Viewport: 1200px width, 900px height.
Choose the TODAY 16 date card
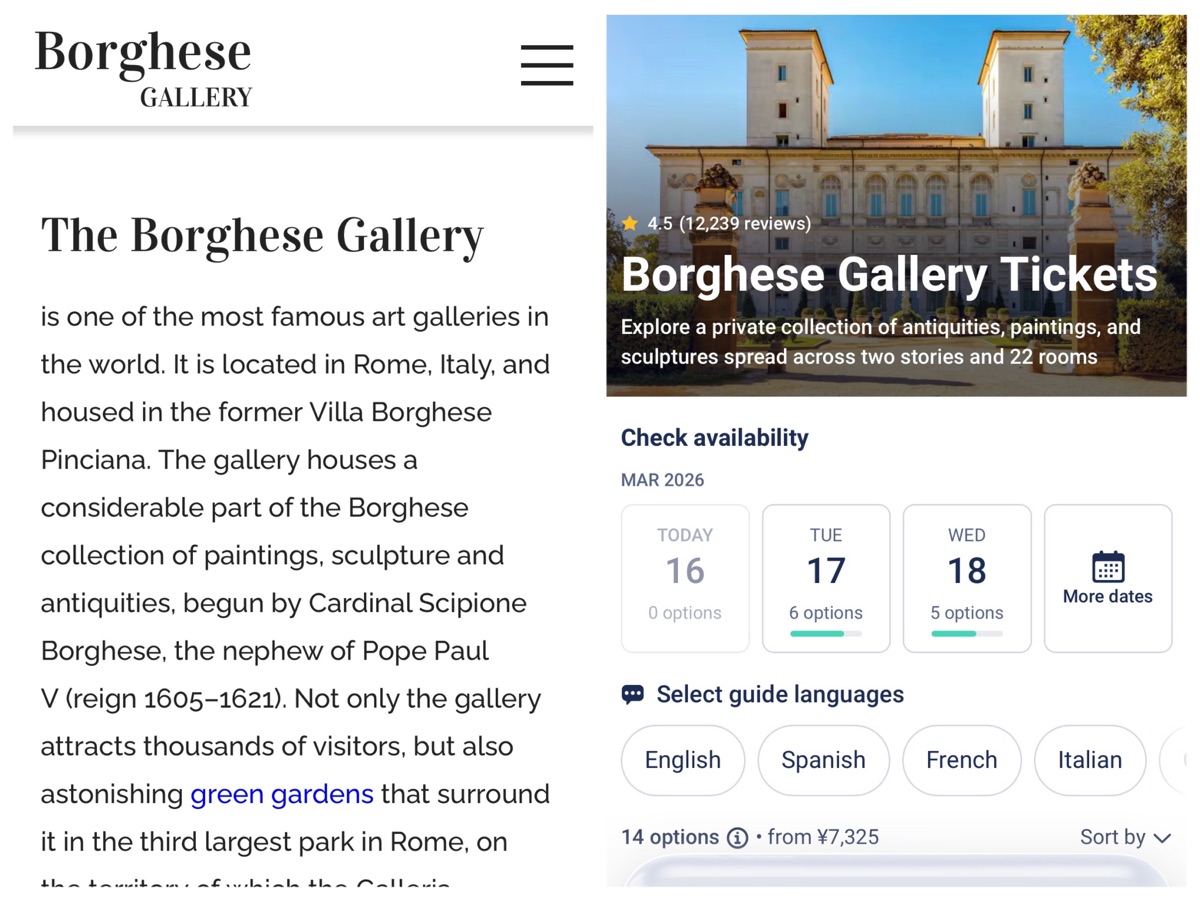click(x=685, y=578)
